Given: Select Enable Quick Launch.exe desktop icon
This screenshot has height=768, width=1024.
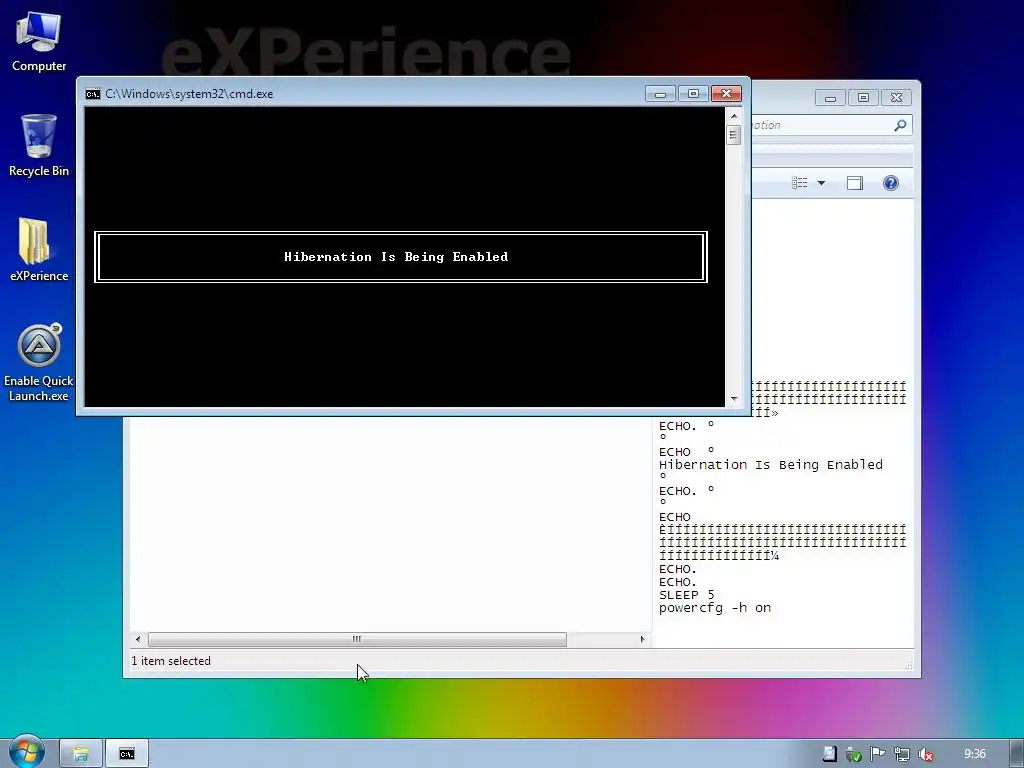Looking at the screenshot, I should [39, 362].
